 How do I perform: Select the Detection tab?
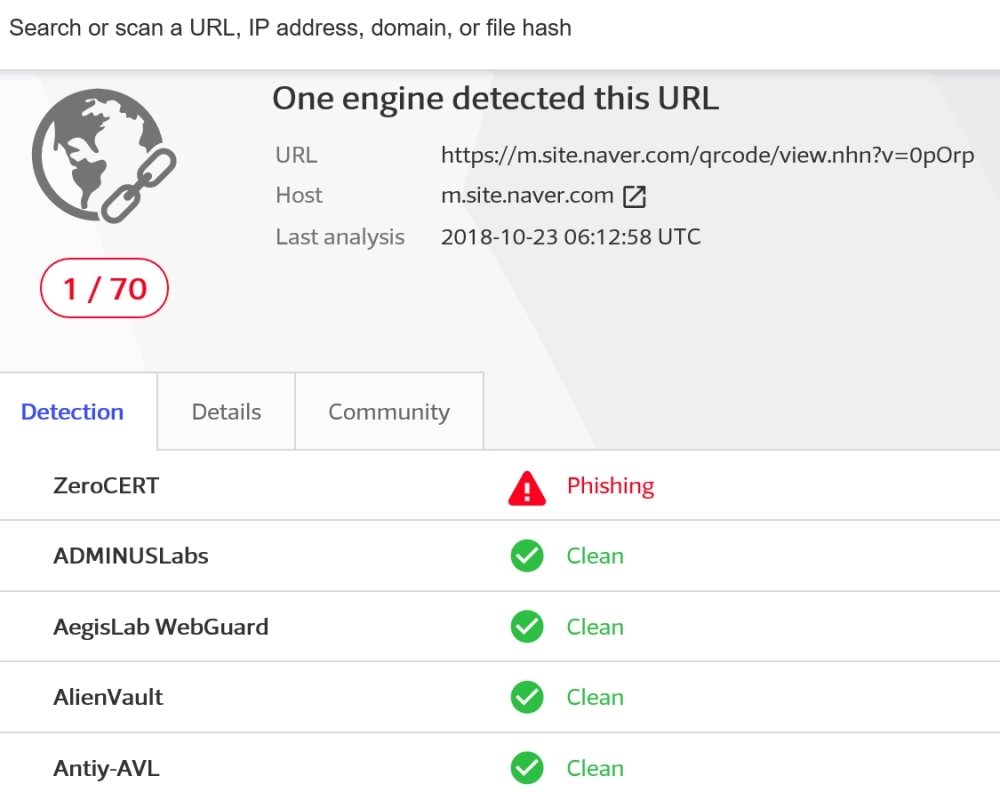pos(72,412)
